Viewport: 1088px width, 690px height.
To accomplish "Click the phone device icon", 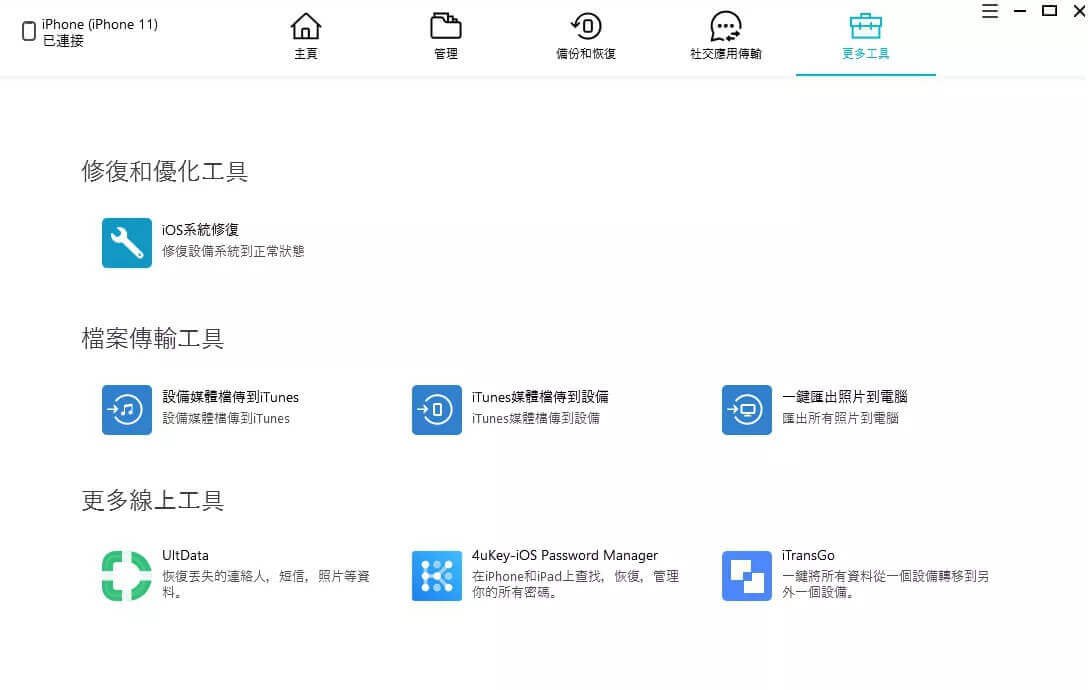I will click(x=28, y=32).
